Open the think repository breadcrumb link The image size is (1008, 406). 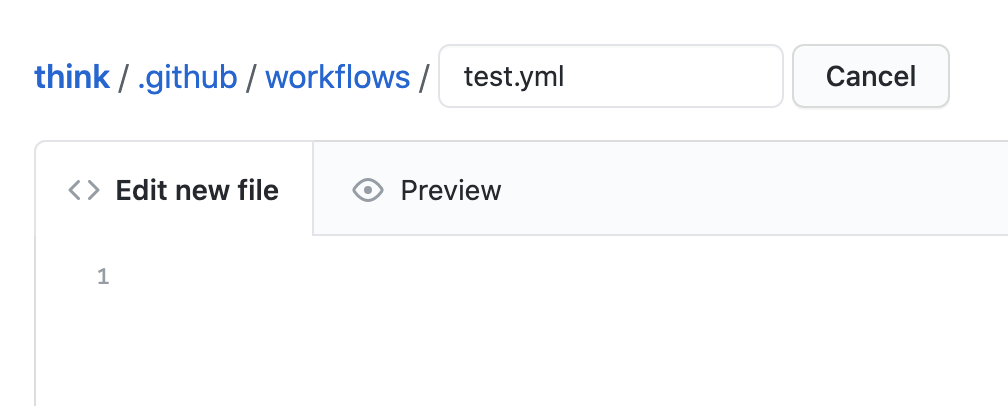pos(72,77)
